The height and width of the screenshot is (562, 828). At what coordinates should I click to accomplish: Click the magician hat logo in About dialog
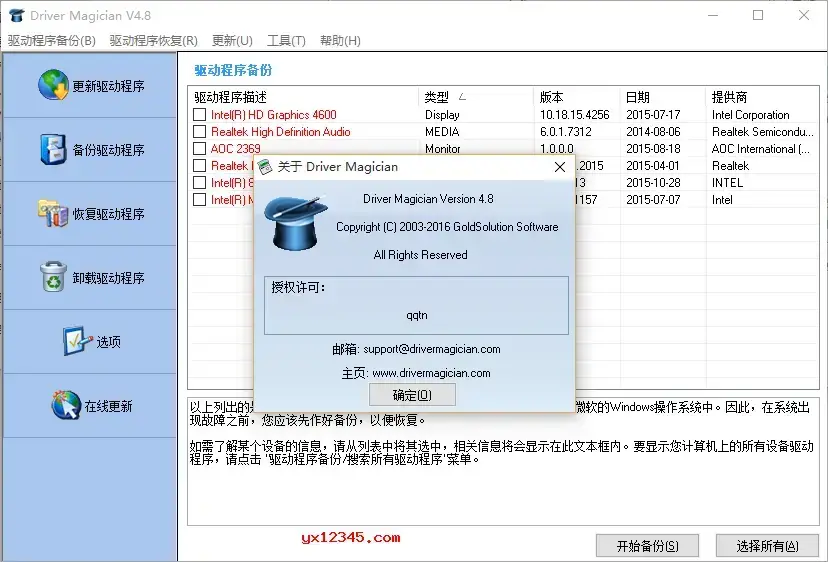pos(295,223)
